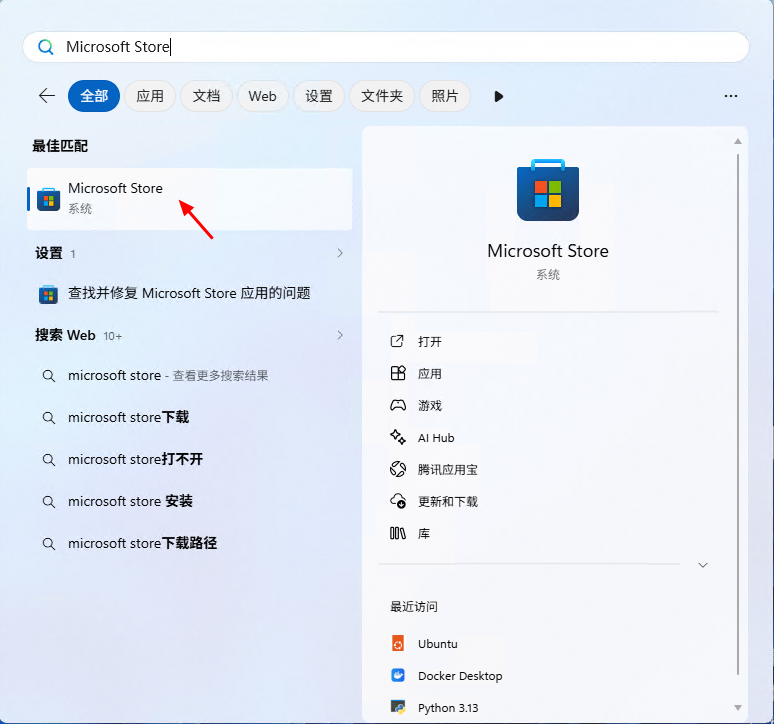Open web suggestion microsoft store 安装

190,502
